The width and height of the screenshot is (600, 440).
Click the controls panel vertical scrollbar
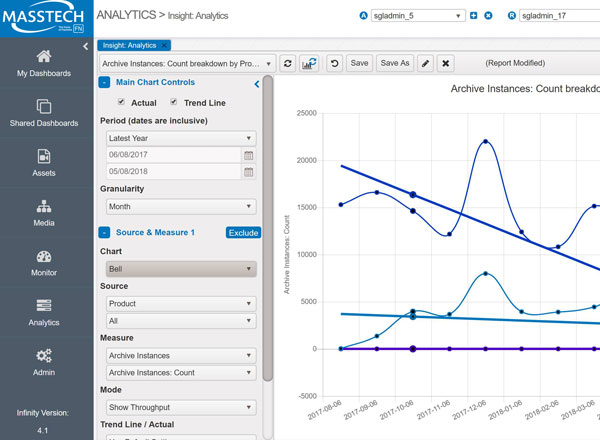point(268,228)
